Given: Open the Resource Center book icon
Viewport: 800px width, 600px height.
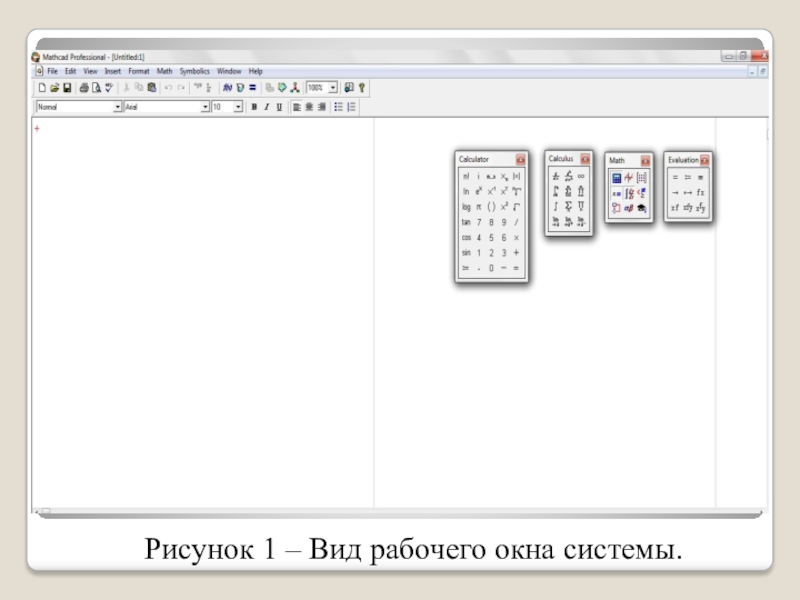Looking at the screenshot, I should [x=349, y=88].
